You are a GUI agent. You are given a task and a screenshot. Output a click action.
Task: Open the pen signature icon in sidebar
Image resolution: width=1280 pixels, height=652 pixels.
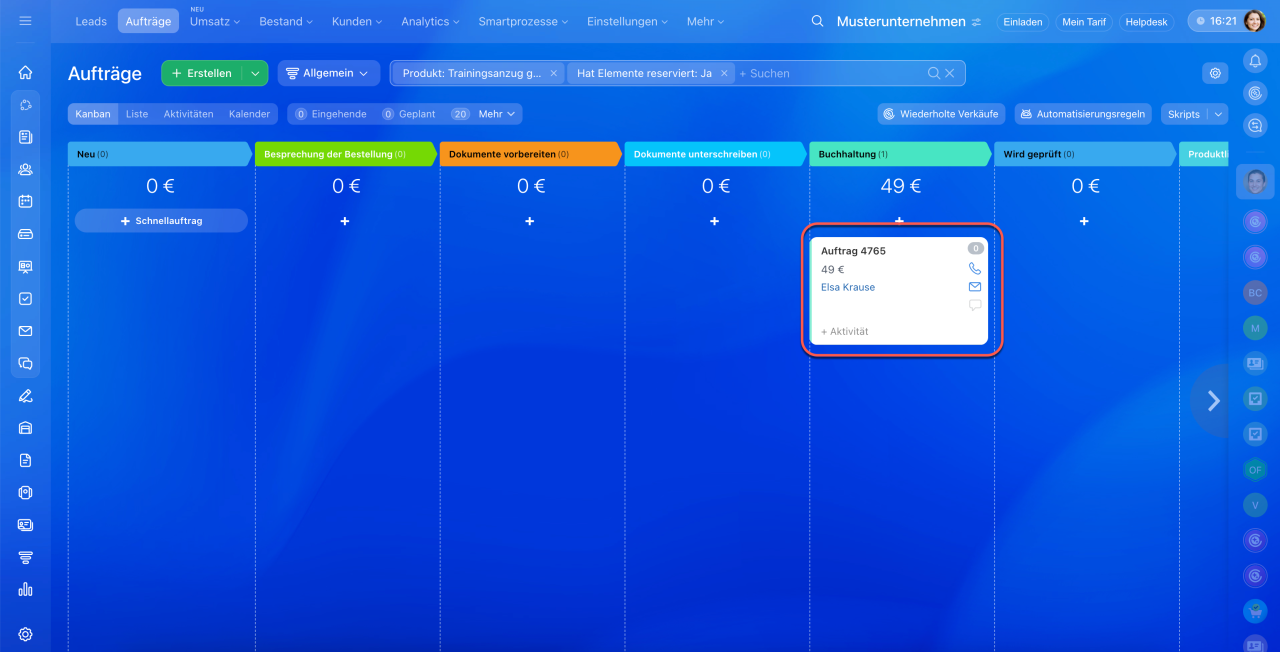[25, 395]
